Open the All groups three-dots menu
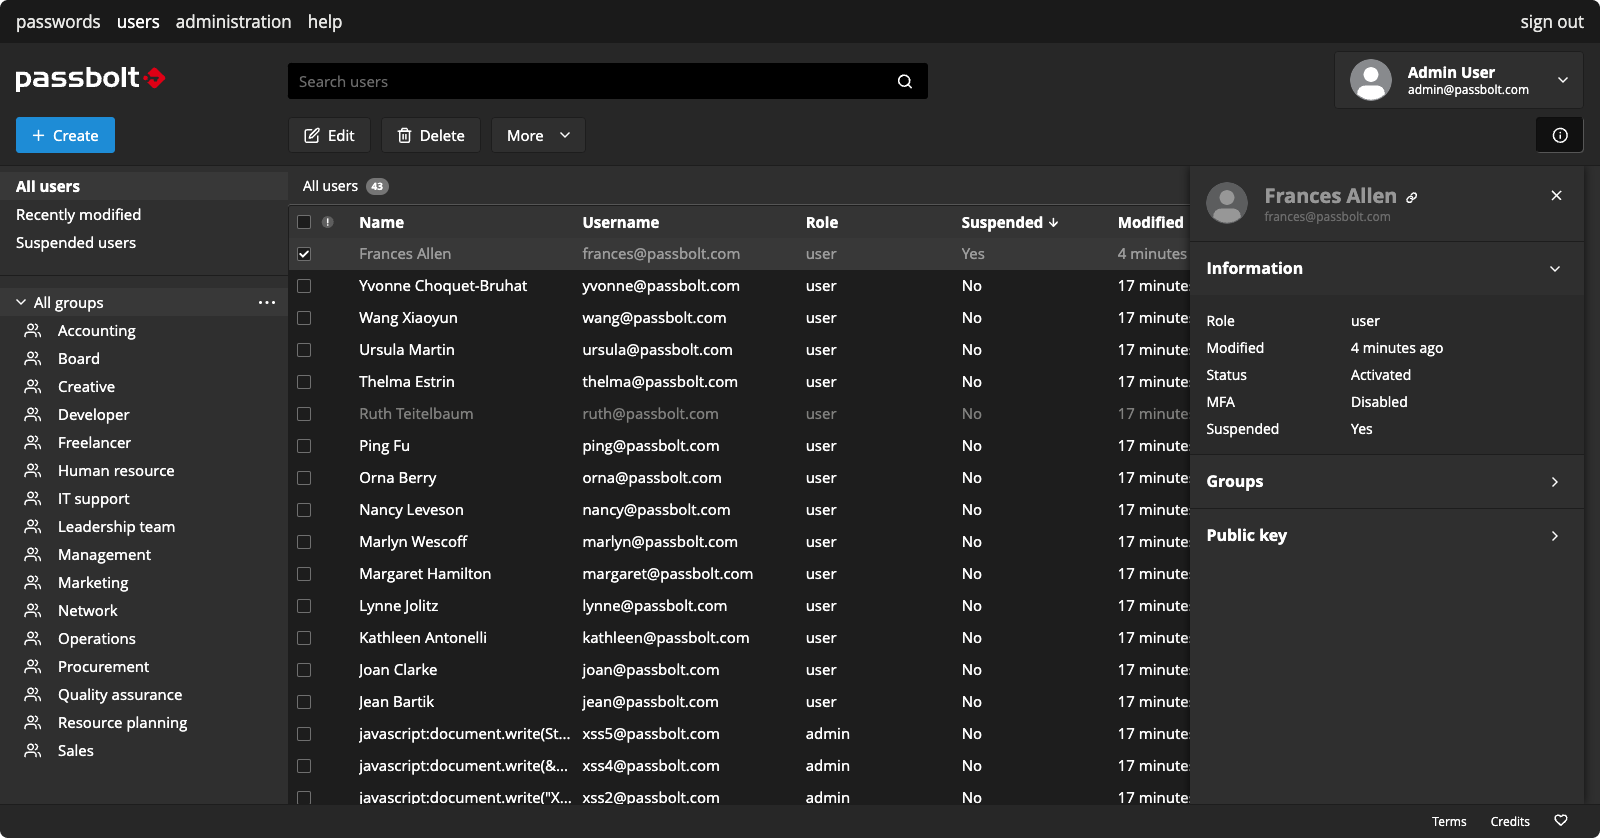1600x838 pixels. [x=267, y=302]
